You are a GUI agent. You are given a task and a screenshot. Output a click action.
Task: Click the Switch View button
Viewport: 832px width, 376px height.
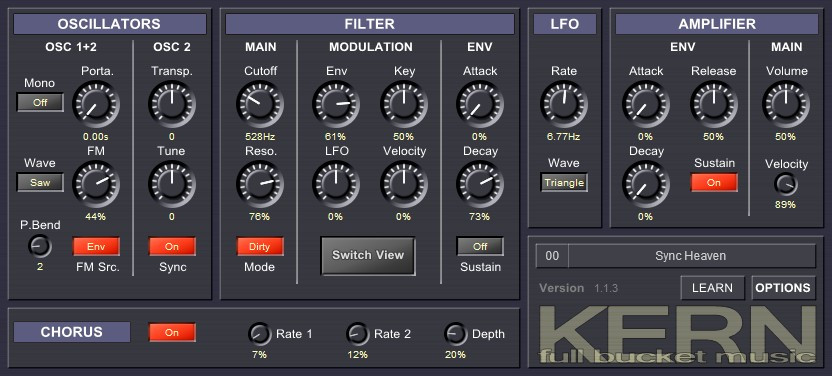click(x=368, y=255)
